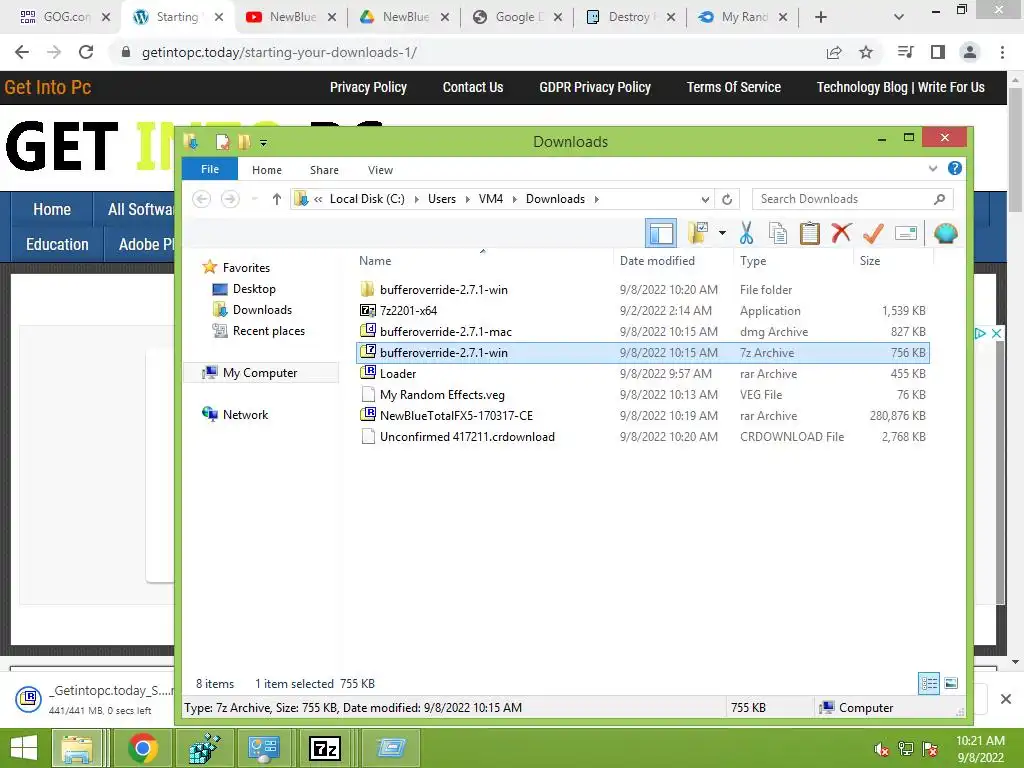Open Chrome tab search dropdown
1024x768 pixels.
pos(899,17)
